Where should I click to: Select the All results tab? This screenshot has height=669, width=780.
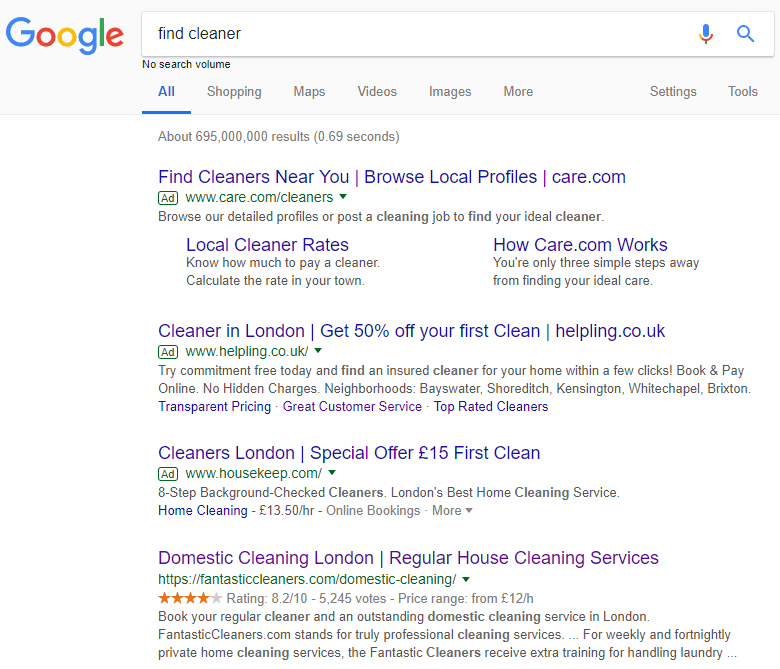166,92
